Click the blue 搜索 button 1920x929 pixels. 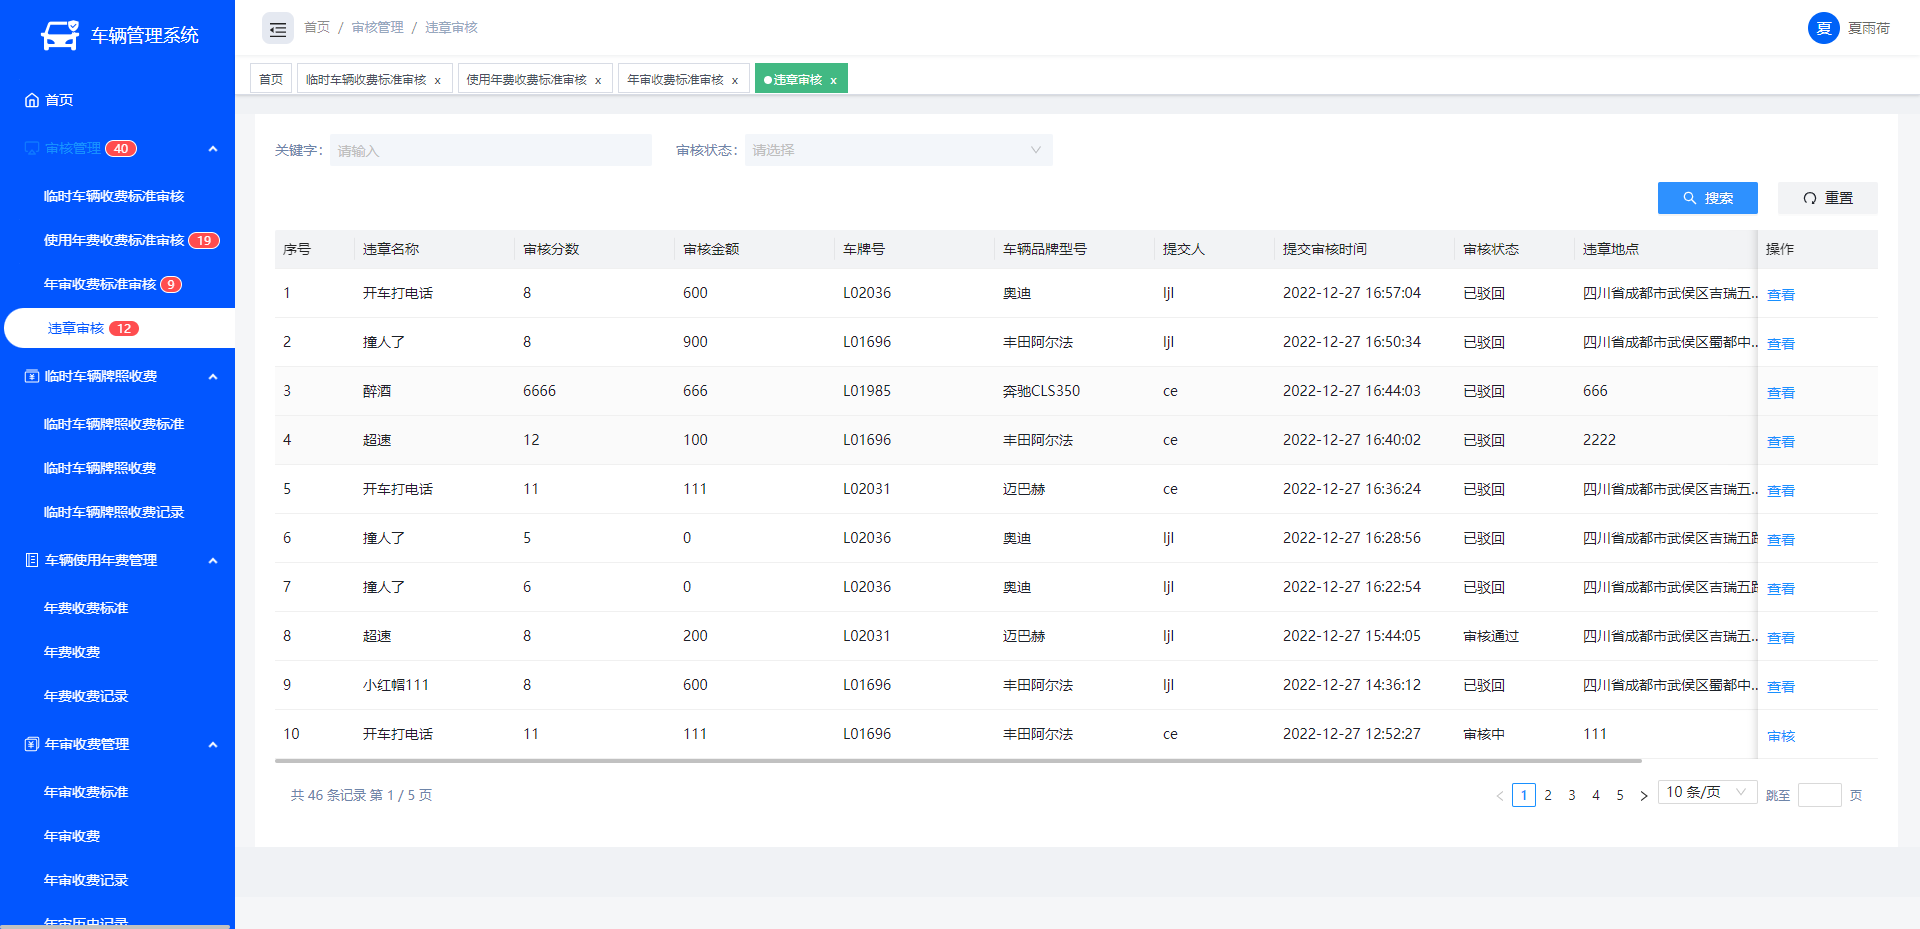[x=1708, y=198]
